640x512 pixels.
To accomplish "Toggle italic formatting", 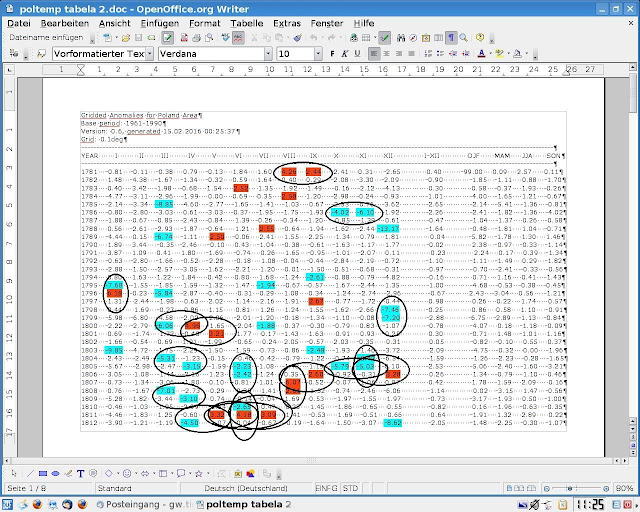I will click(x=345, y=53).
